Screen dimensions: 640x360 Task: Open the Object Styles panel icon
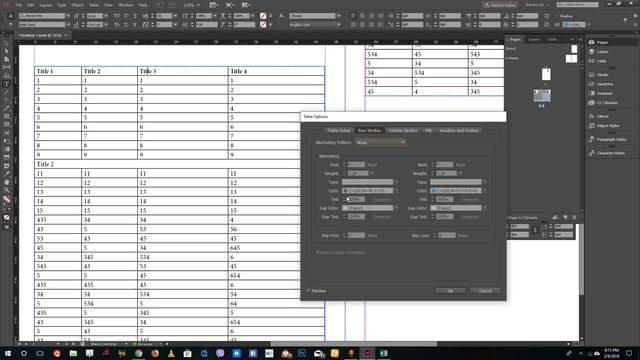pyautogui.click(x=591, y=126)
